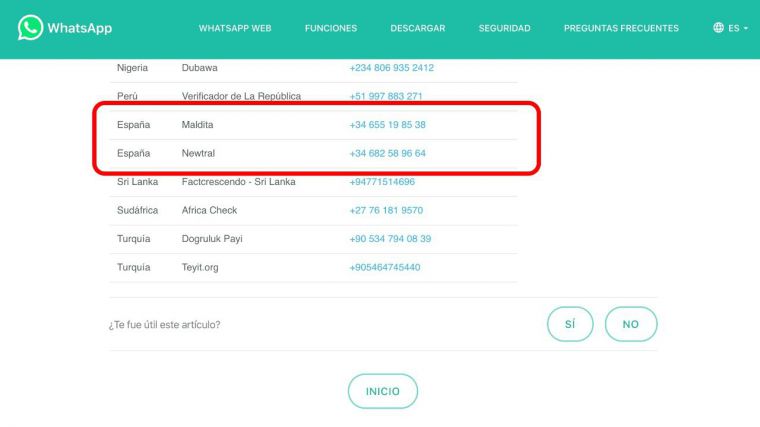Click the INICIO button
This screenshot has height=427, width=760.
[382, 391]
